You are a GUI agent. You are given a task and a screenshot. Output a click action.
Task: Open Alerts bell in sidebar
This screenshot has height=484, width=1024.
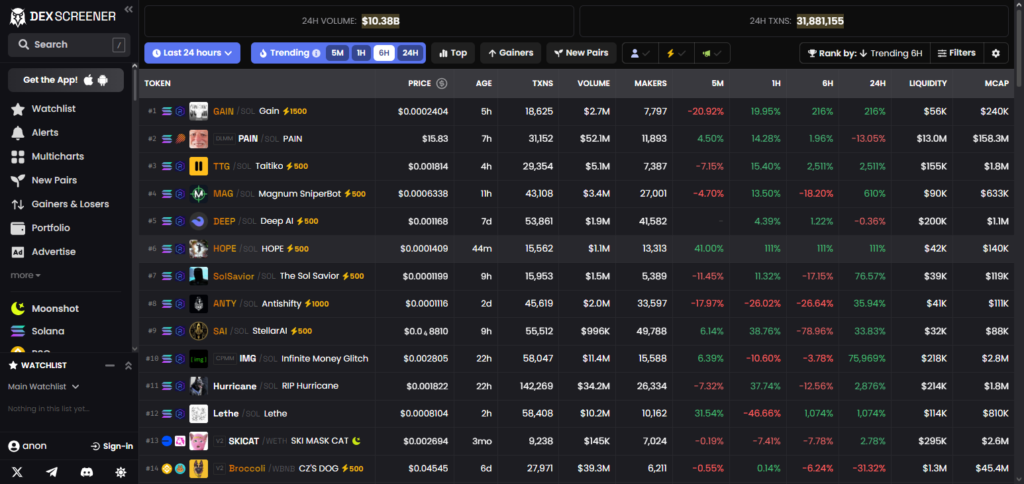click(x=18, y=133)
